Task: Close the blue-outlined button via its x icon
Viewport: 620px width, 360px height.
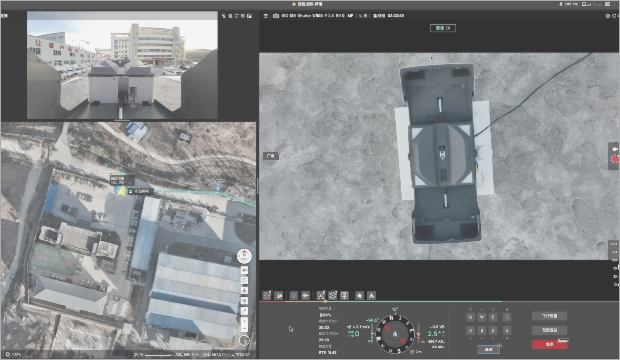Action: 499,345
